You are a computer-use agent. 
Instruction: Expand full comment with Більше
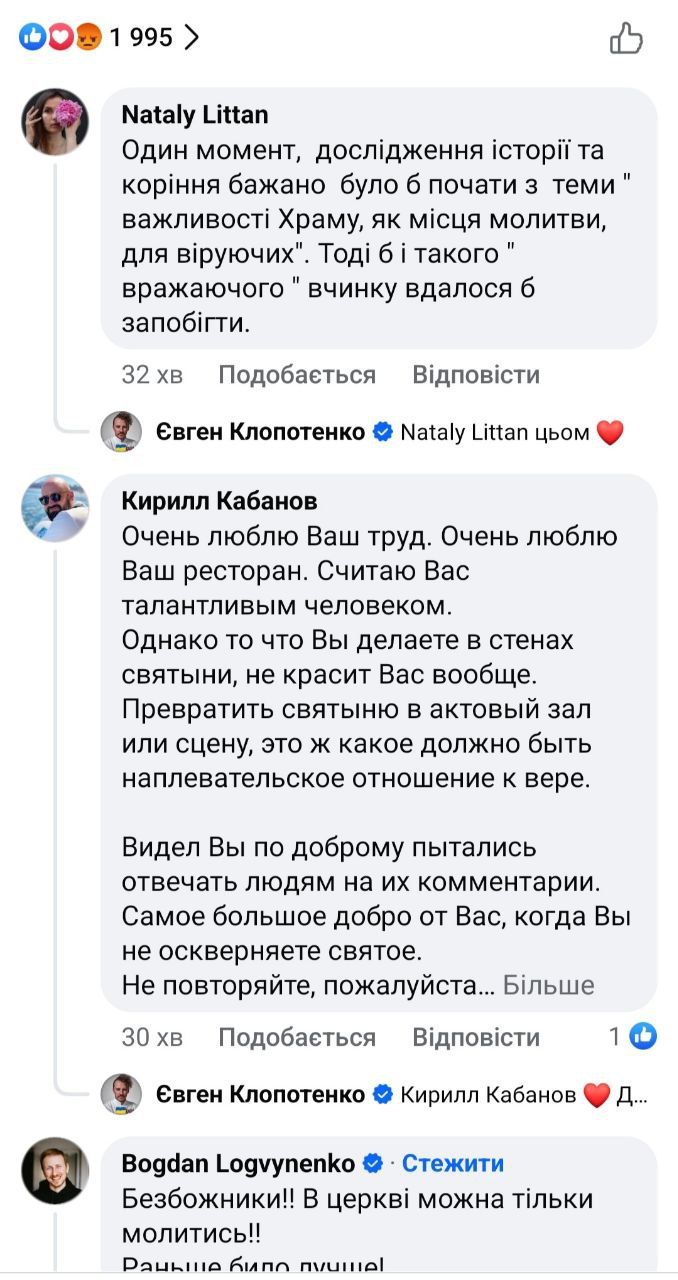point(548,985)
